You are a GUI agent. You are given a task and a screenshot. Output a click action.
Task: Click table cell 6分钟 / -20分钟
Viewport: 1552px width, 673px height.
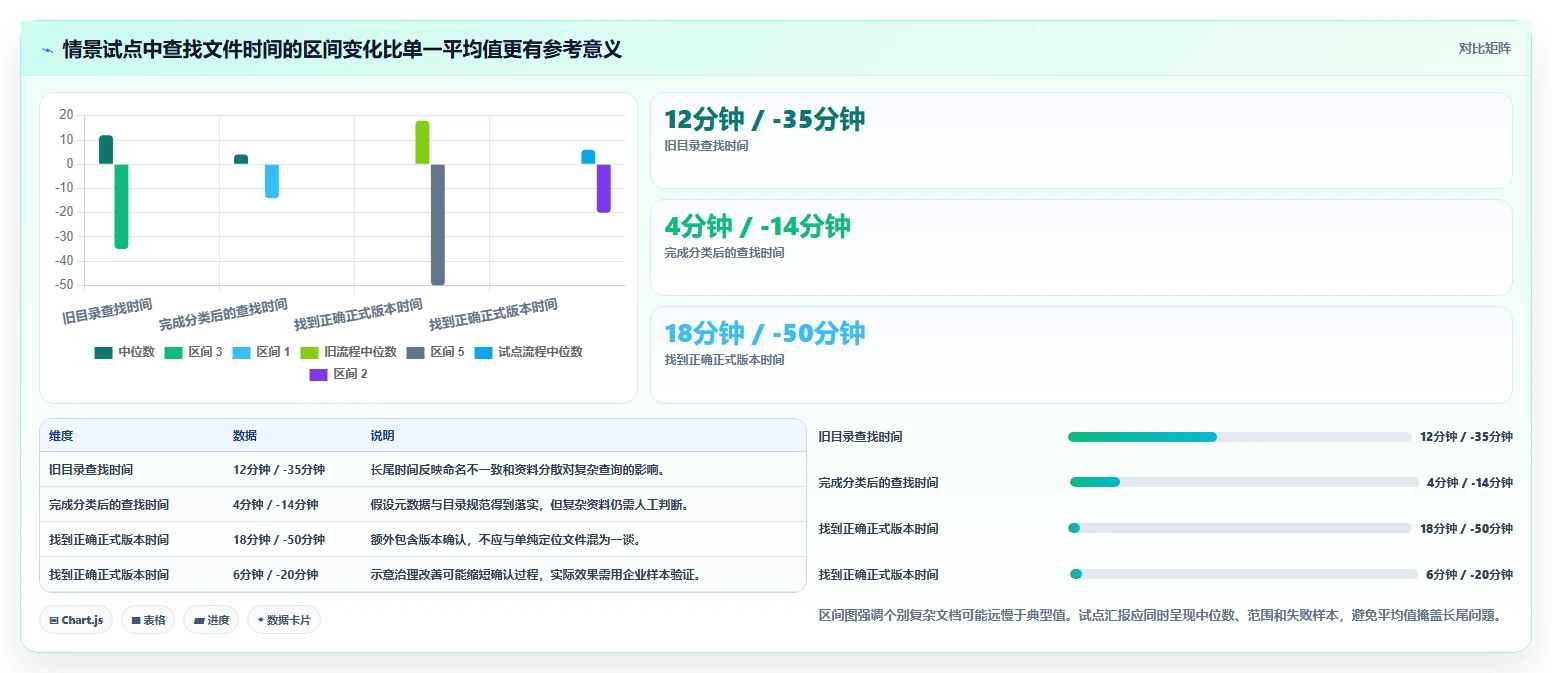pos(276,574)
